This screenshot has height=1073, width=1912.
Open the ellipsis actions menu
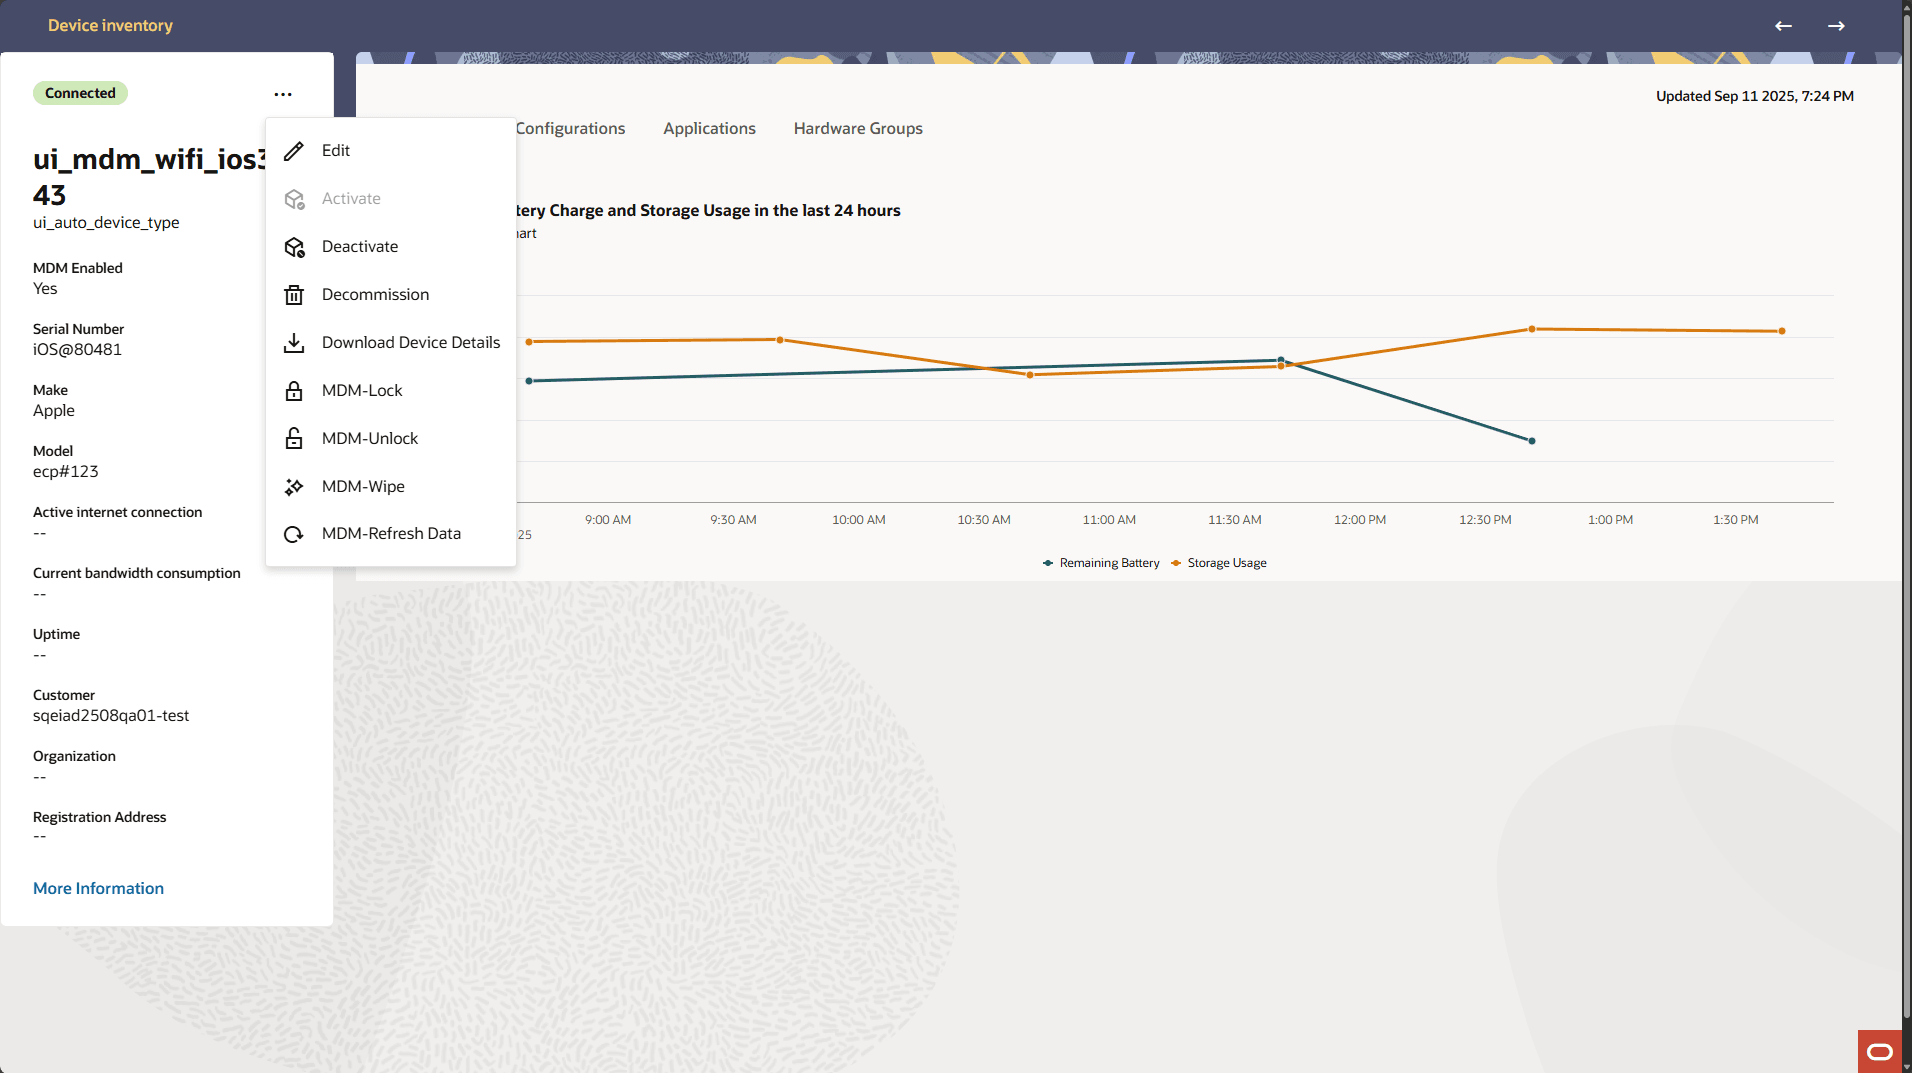[x=283, y=93]
